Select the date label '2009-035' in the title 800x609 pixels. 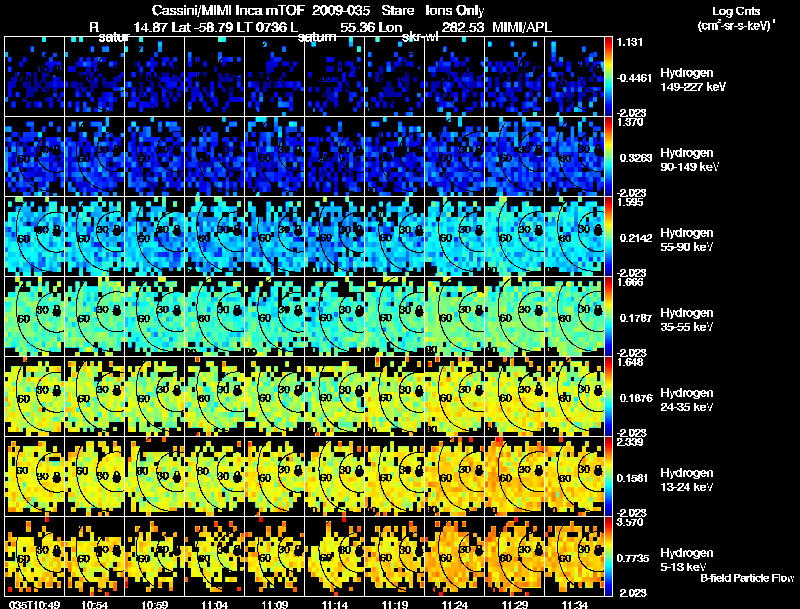click(340, 11)
